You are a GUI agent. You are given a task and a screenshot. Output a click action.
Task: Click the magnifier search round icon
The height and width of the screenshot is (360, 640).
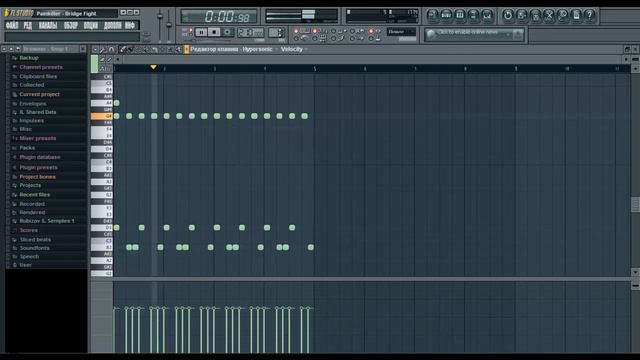click(x=562, y=16)
